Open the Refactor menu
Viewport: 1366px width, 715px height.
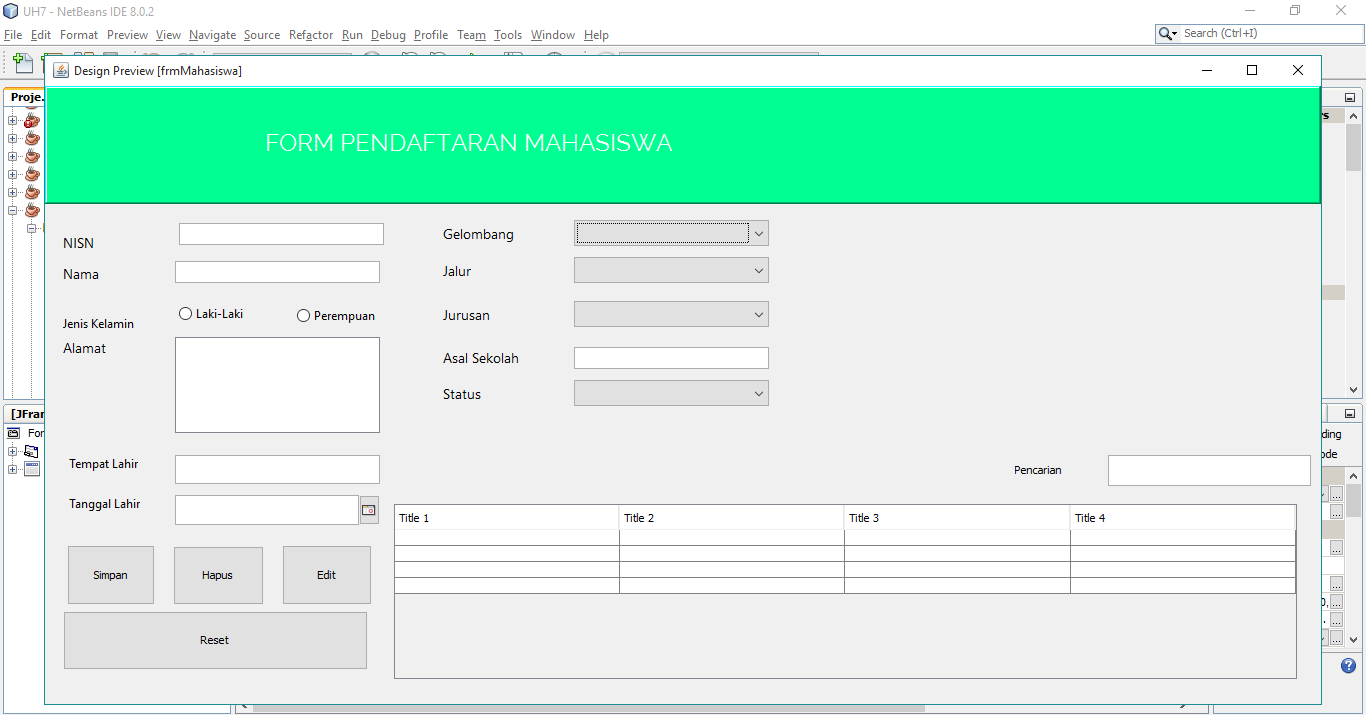tap(310, 34)
